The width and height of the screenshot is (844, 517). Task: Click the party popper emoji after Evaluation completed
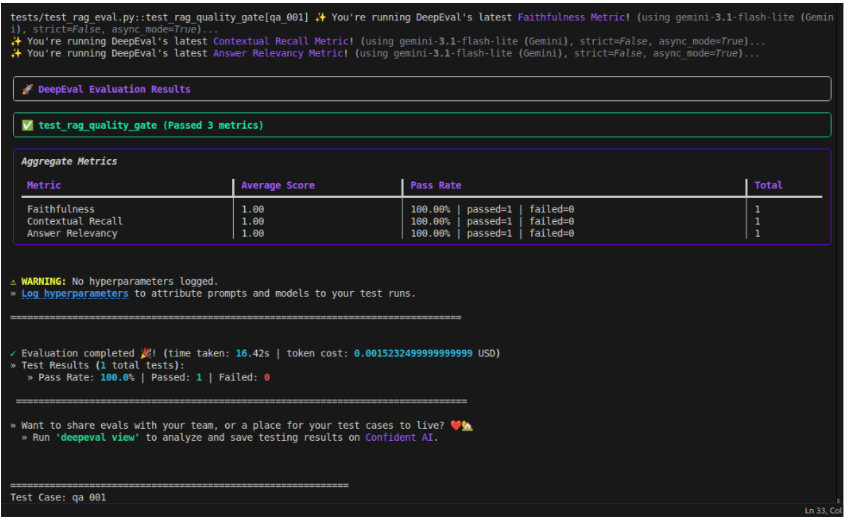pyautogui.click(x=145, y=353)
